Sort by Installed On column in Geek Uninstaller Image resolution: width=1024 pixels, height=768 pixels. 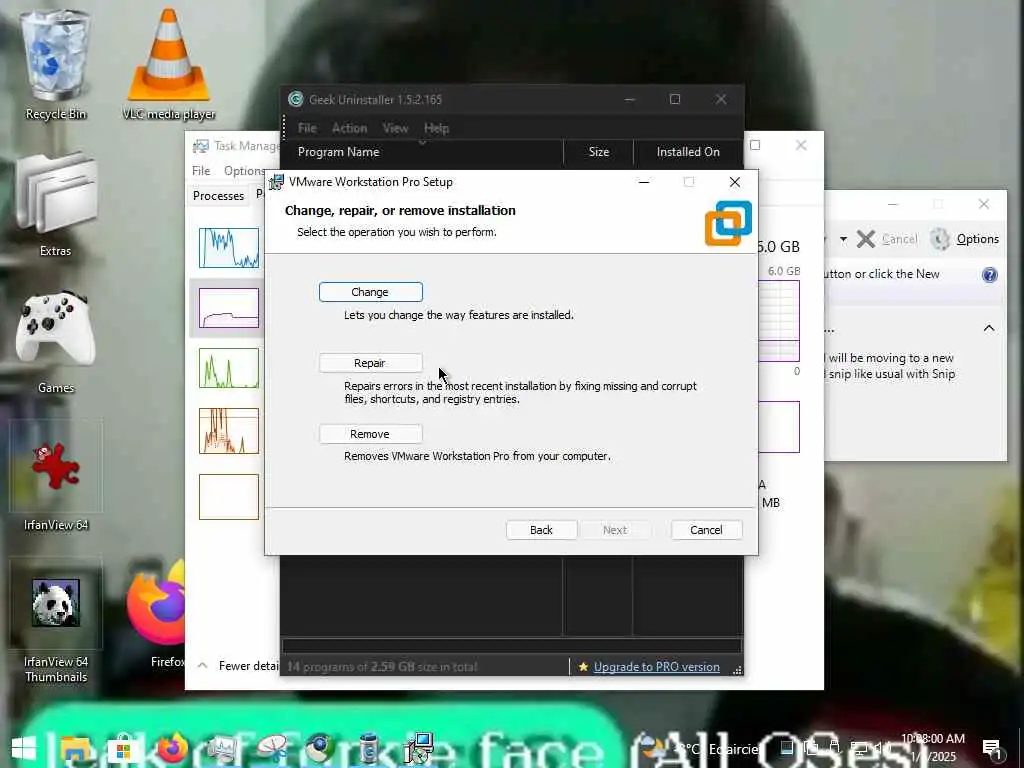tap(688, 152)
